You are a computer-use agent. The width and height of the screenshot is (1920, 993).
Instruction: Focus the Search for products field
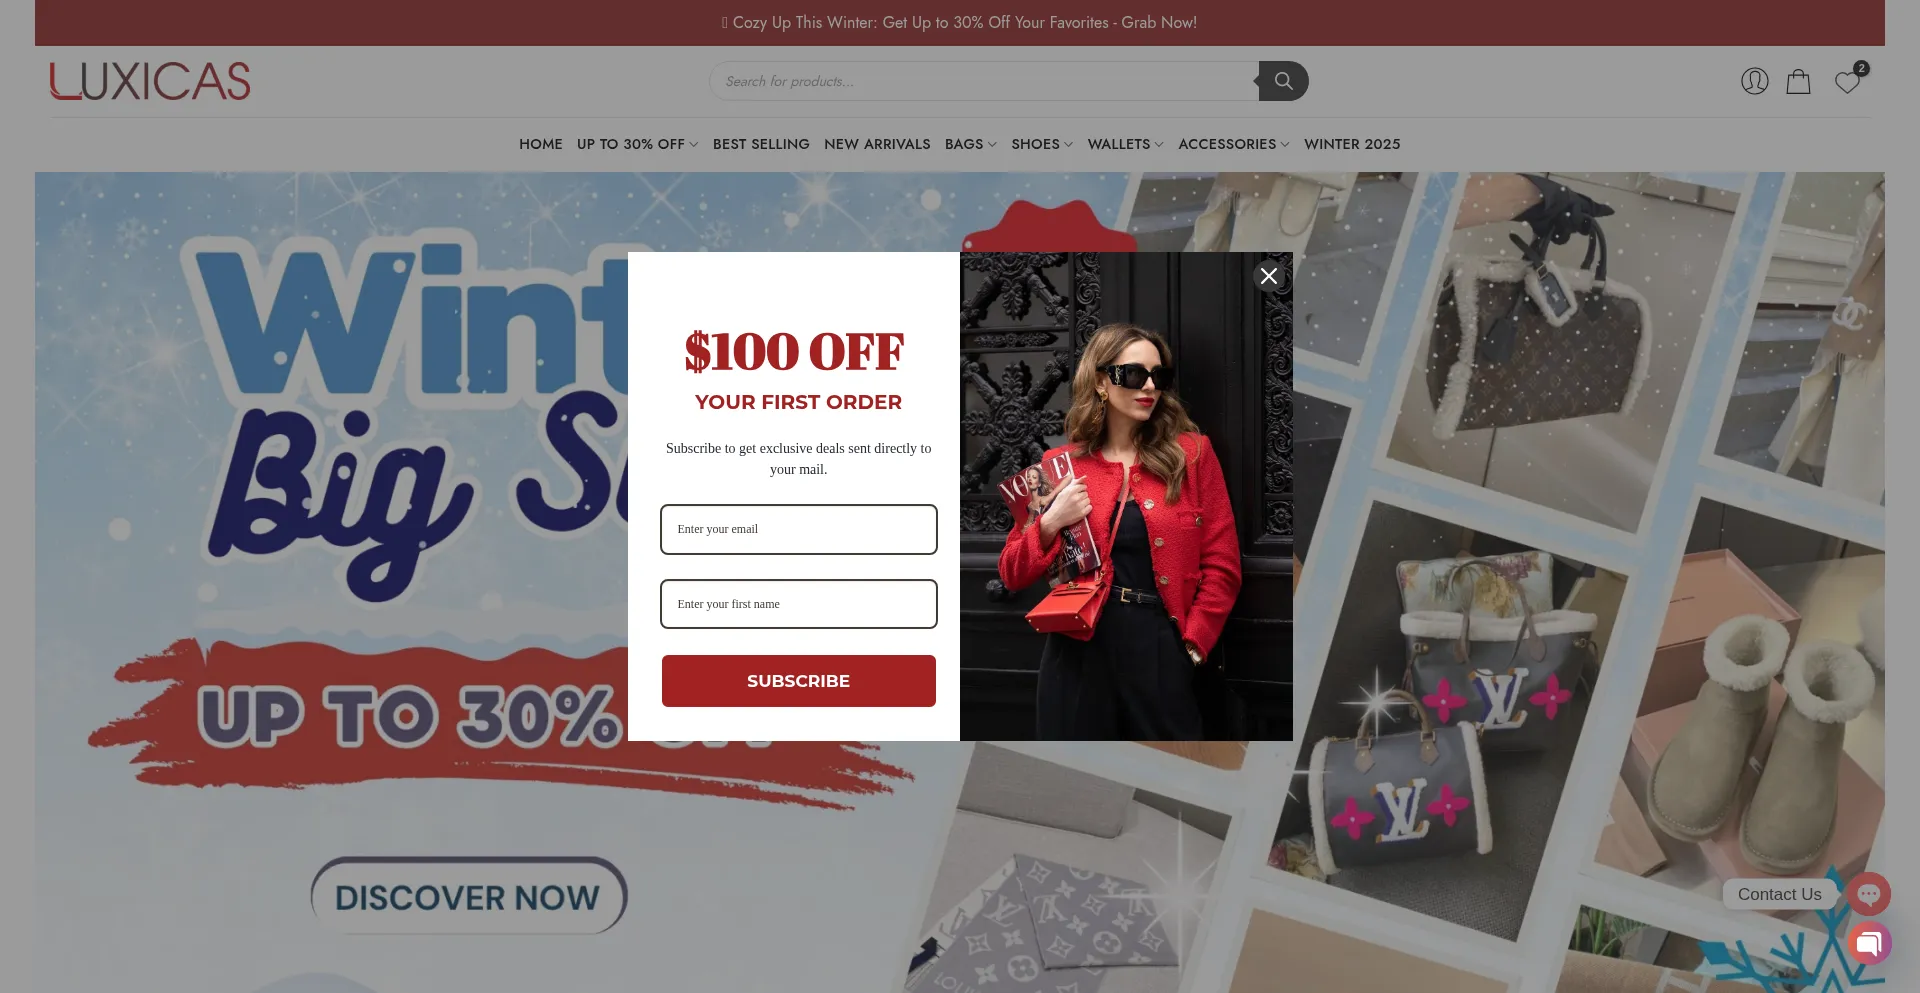pyautogui.click(x=984, y=81)
